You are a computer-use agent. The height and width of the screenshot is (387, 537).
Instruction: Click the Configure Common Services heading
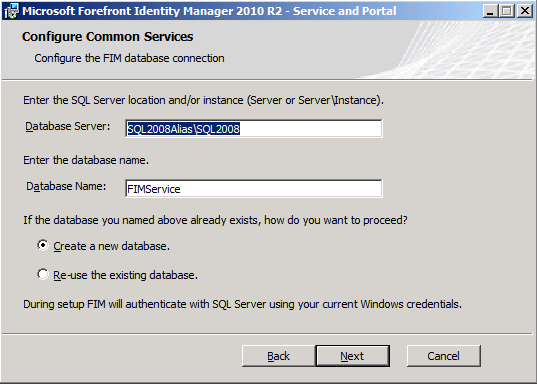[x=108, y=37]
